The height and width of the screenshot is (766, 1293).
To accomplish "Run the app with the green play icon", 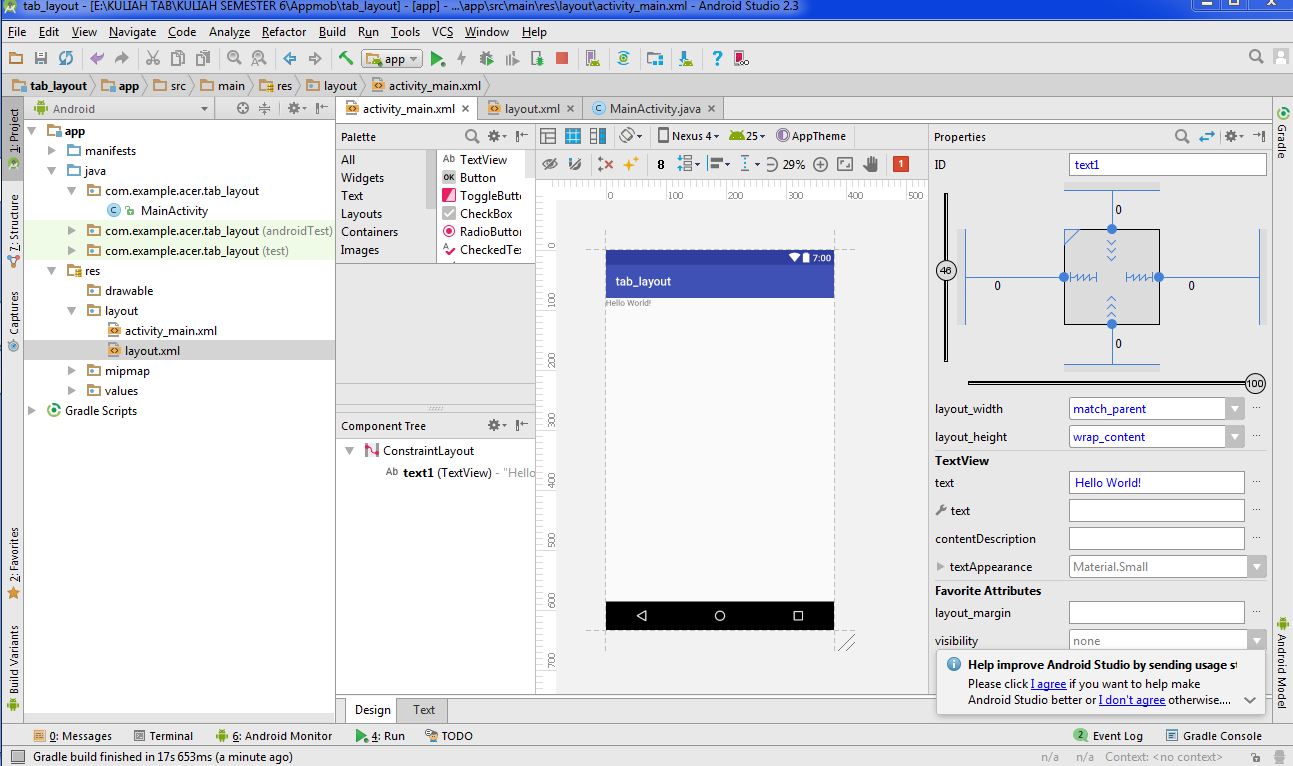I will [x=438, y=59].
